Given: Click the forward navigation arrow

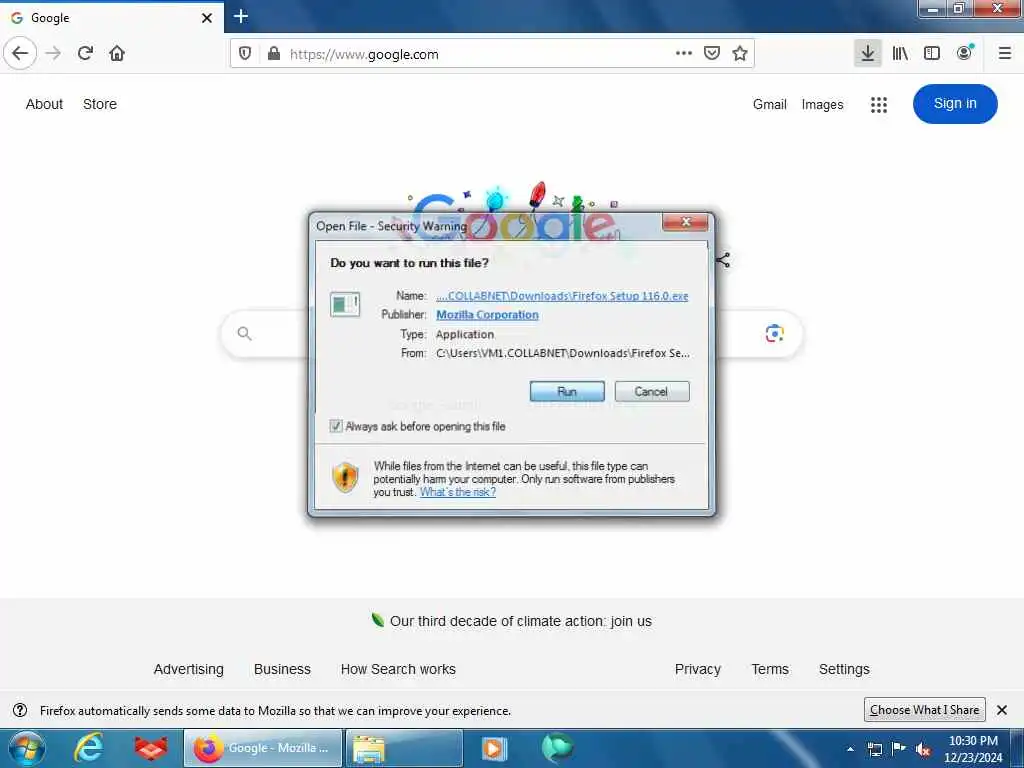Looking at the screenshot, I should (54, 54).
